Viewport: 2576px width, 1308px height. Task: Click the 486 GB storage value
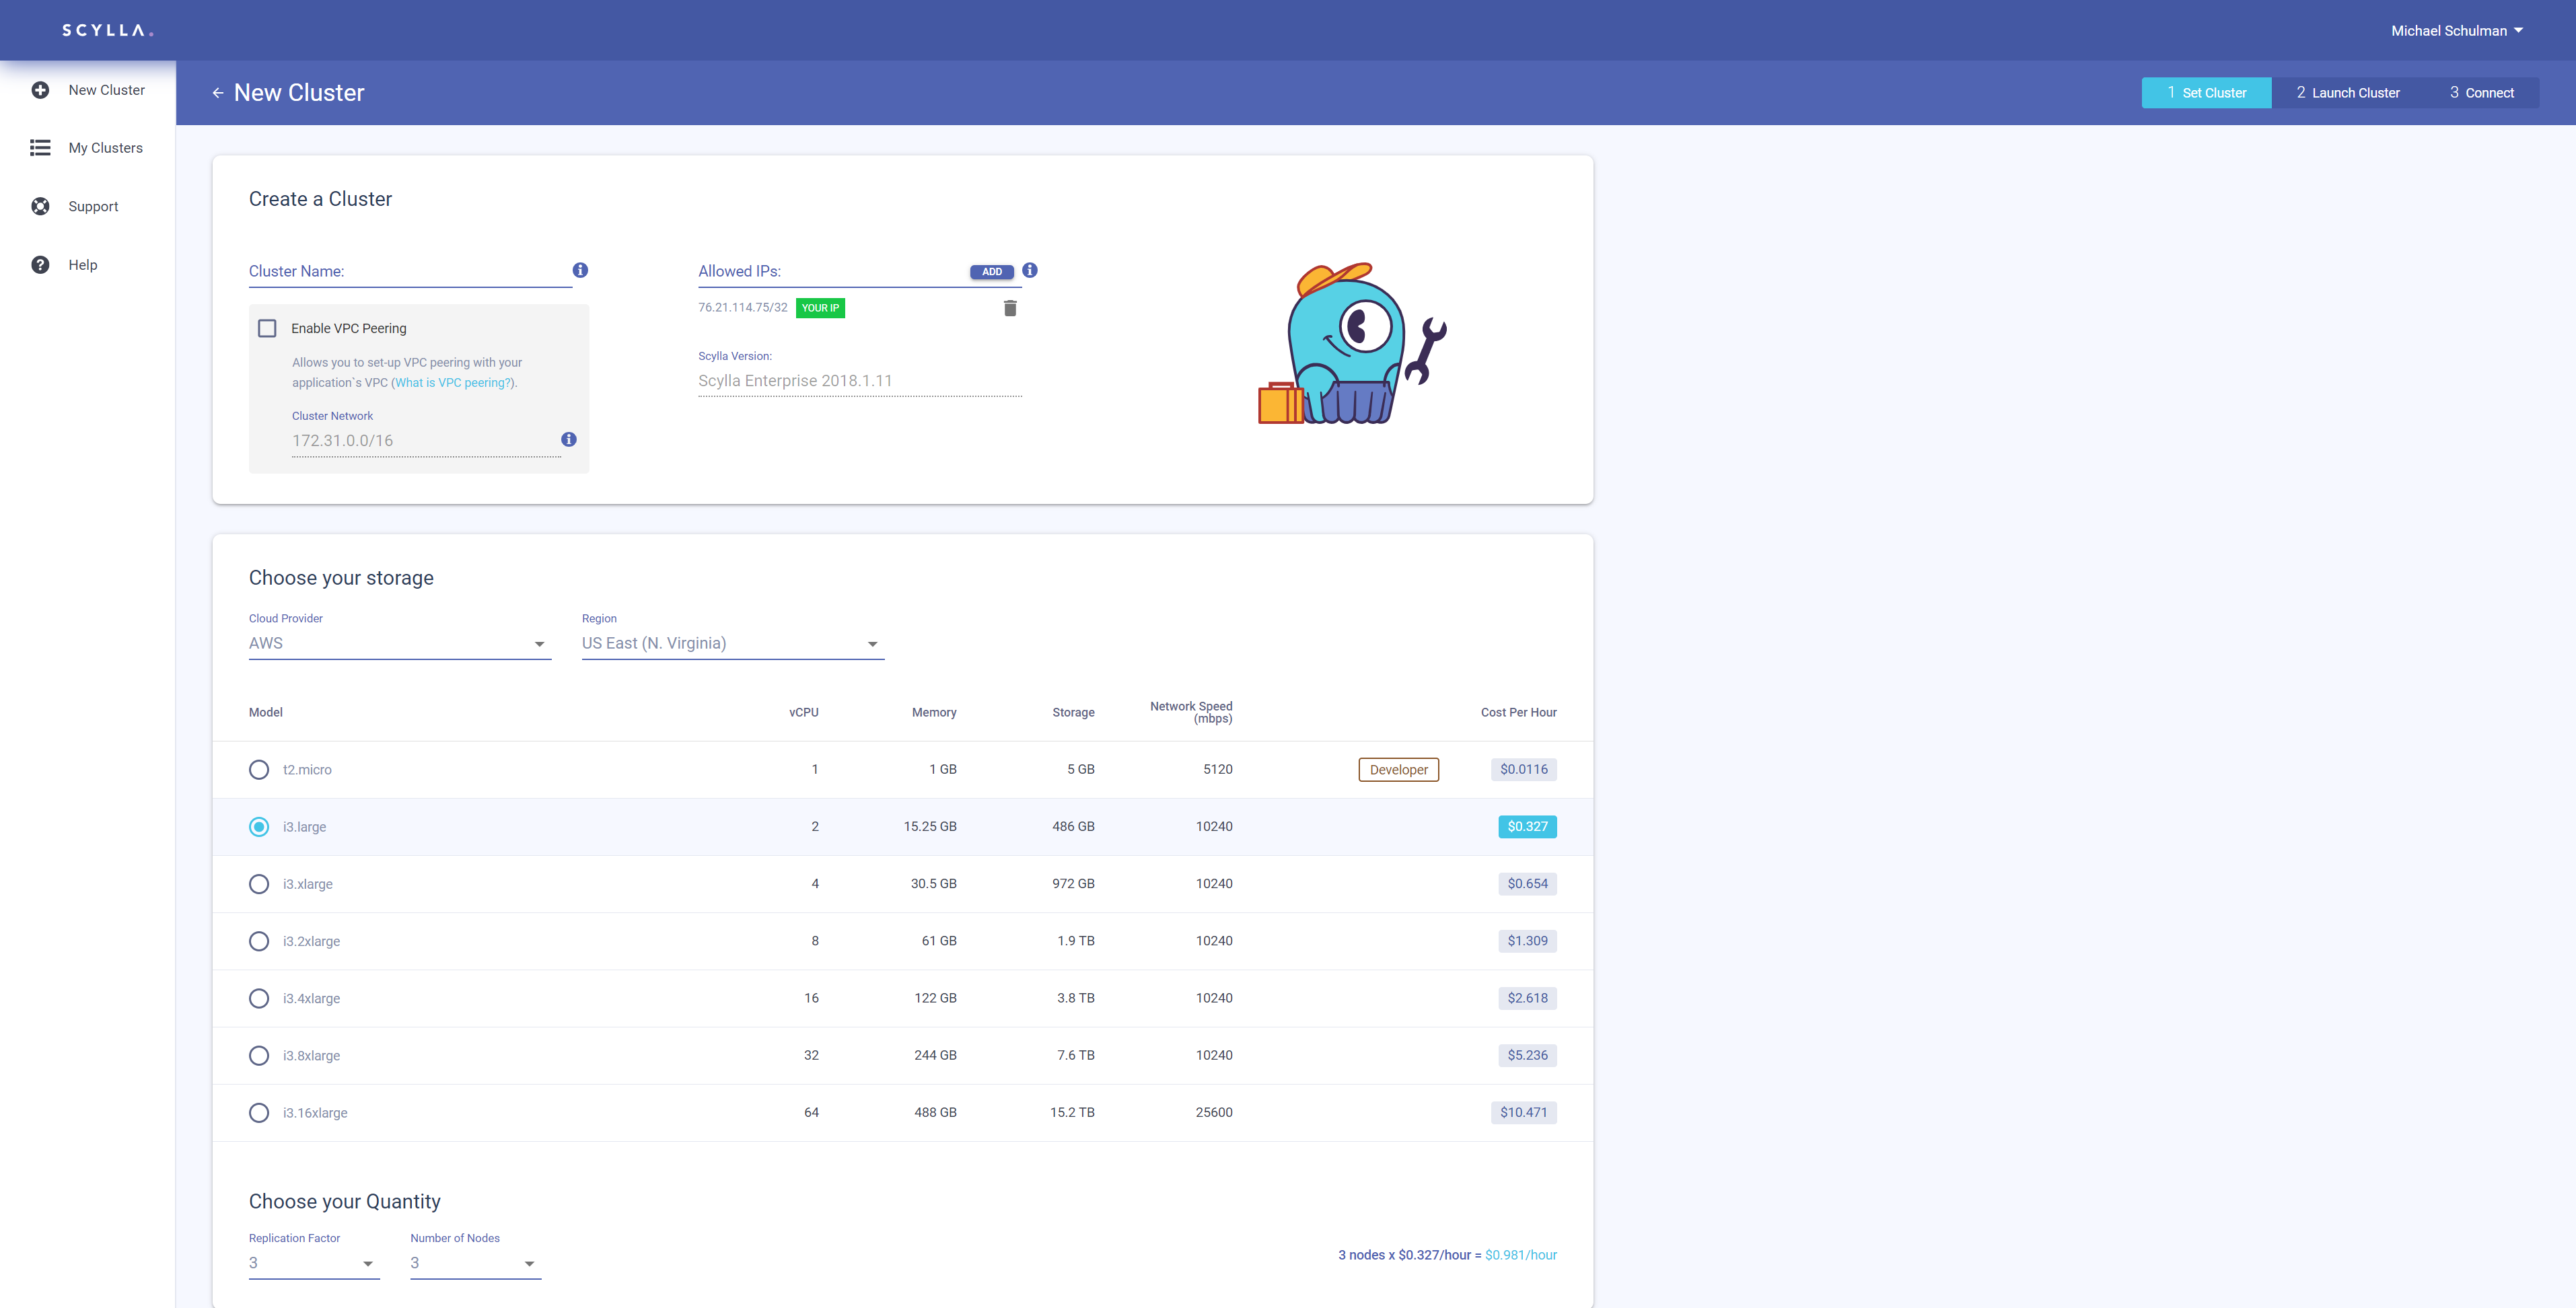point(1073,826)
